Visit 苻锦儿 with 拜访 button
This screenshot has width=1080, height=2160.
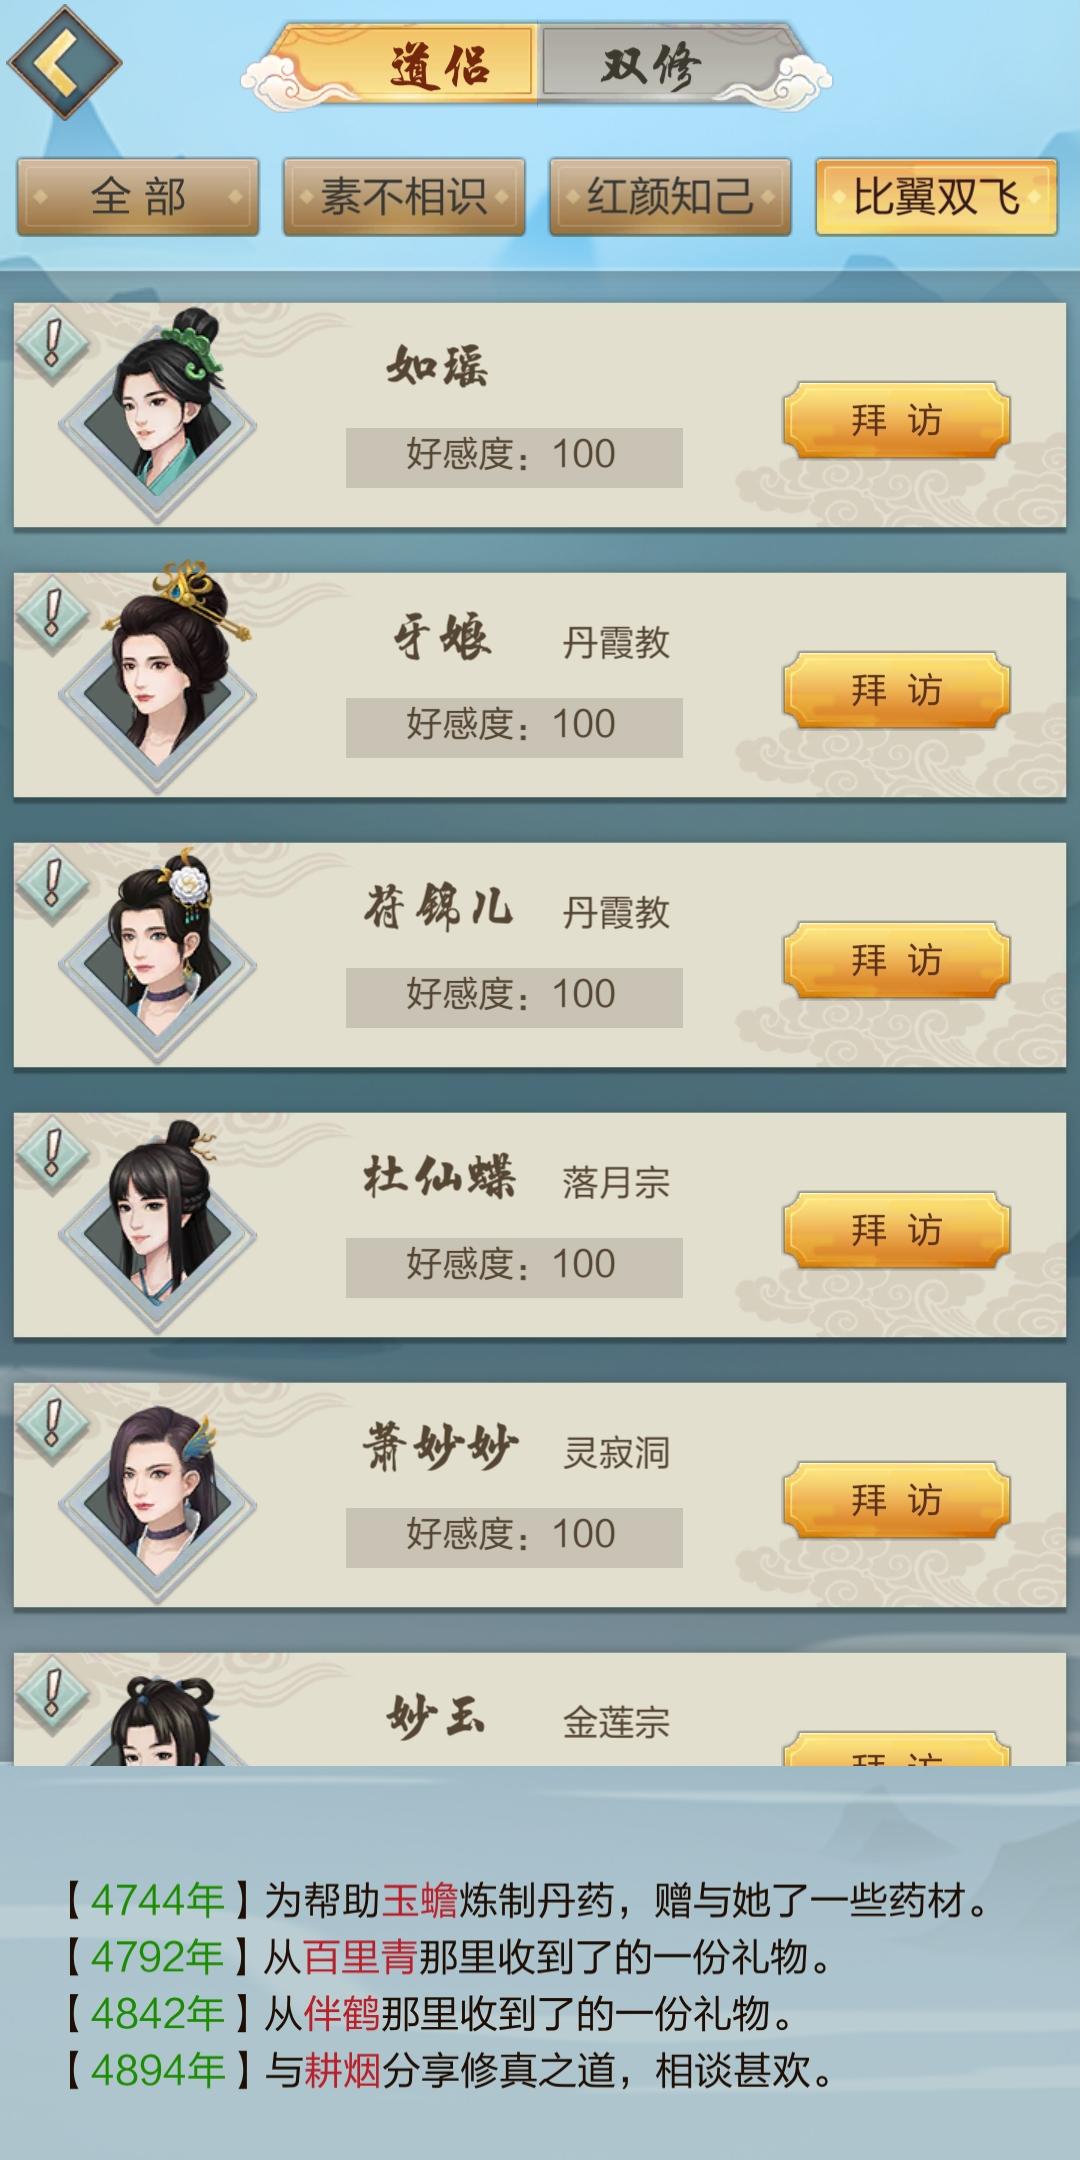pyautogui.click(x=897, y=960)
